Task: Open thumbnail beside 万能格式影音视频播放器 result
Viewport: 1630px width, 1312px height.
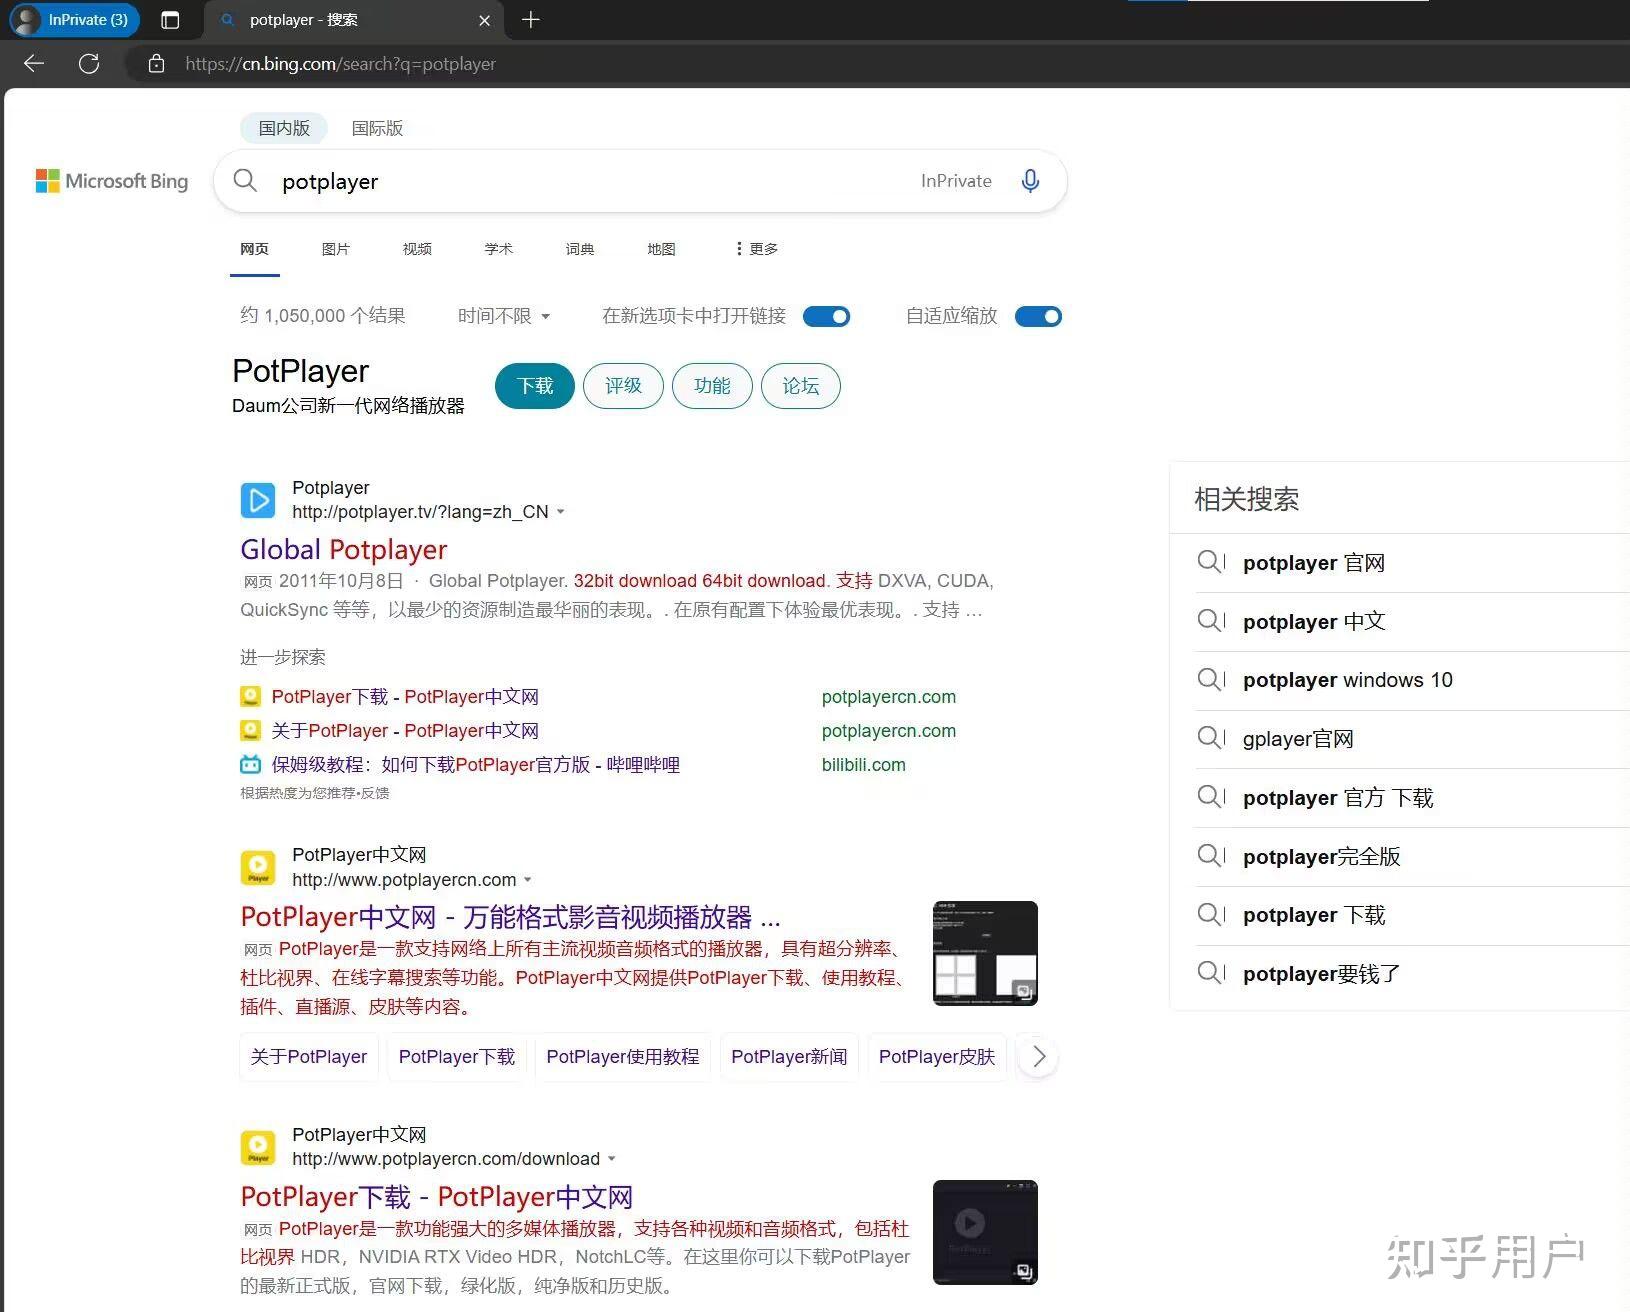Action: click(985, 953)
